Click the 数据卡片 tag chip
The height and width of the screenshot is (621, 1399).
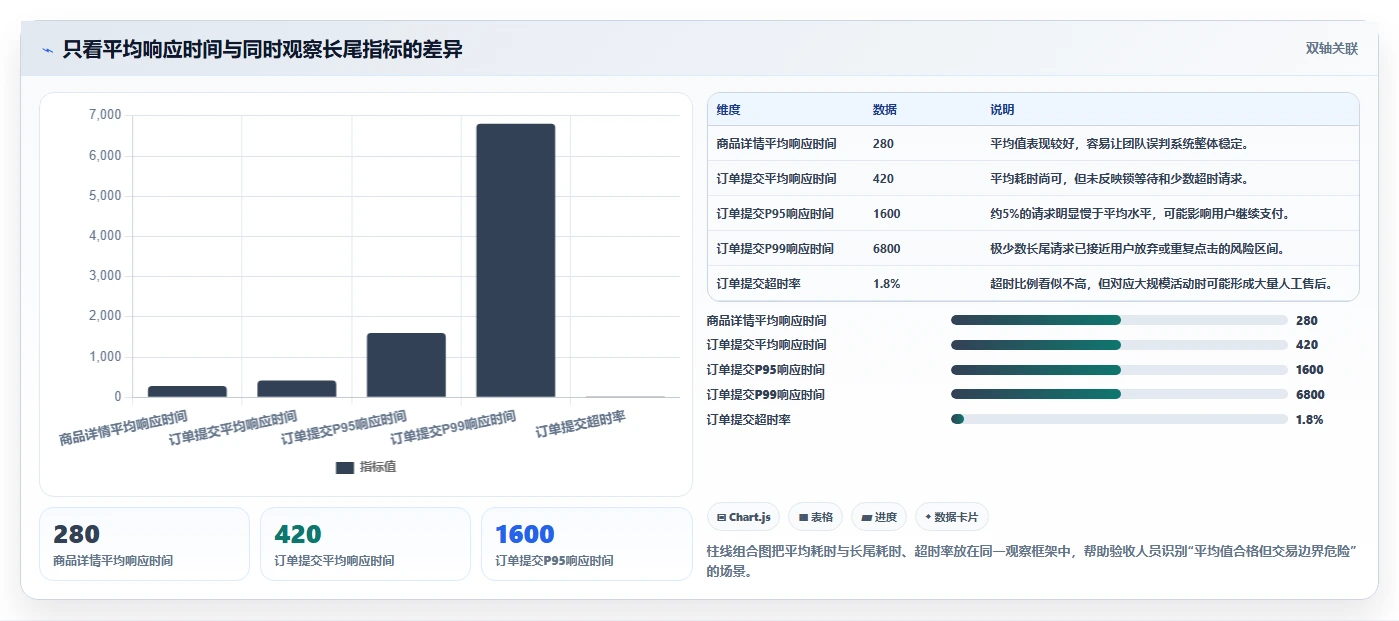coord(952,517)
